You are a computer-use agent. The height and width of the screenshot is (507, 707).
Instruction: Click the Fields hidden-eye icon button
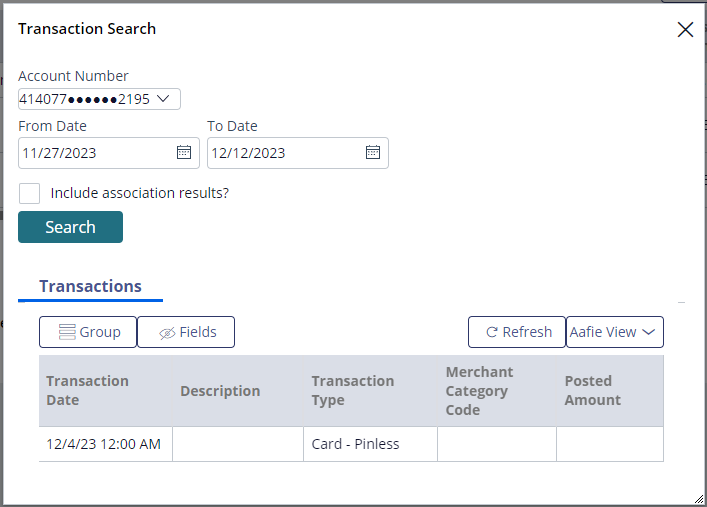click(167, 333)
